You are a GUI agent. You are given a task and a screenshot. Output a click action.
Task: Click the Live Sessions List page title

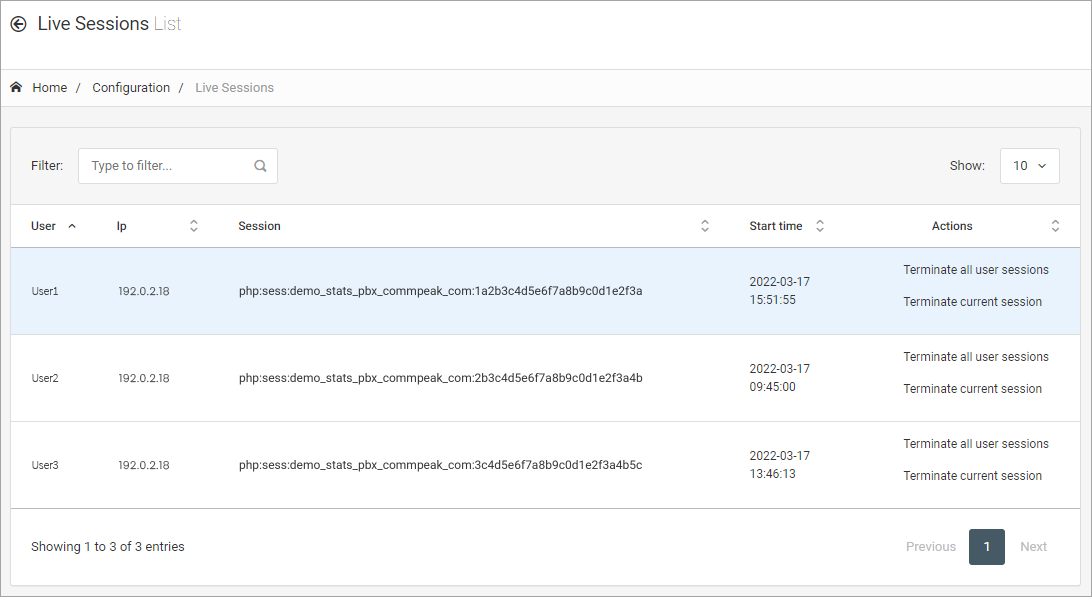(x=109, y=24)
